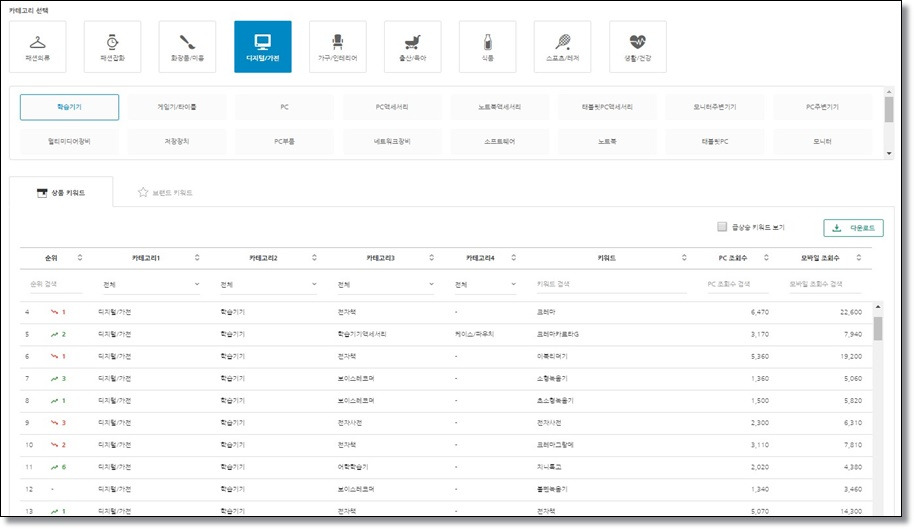Open the 카테고리2 filter dropdown

tap(269, 284)
